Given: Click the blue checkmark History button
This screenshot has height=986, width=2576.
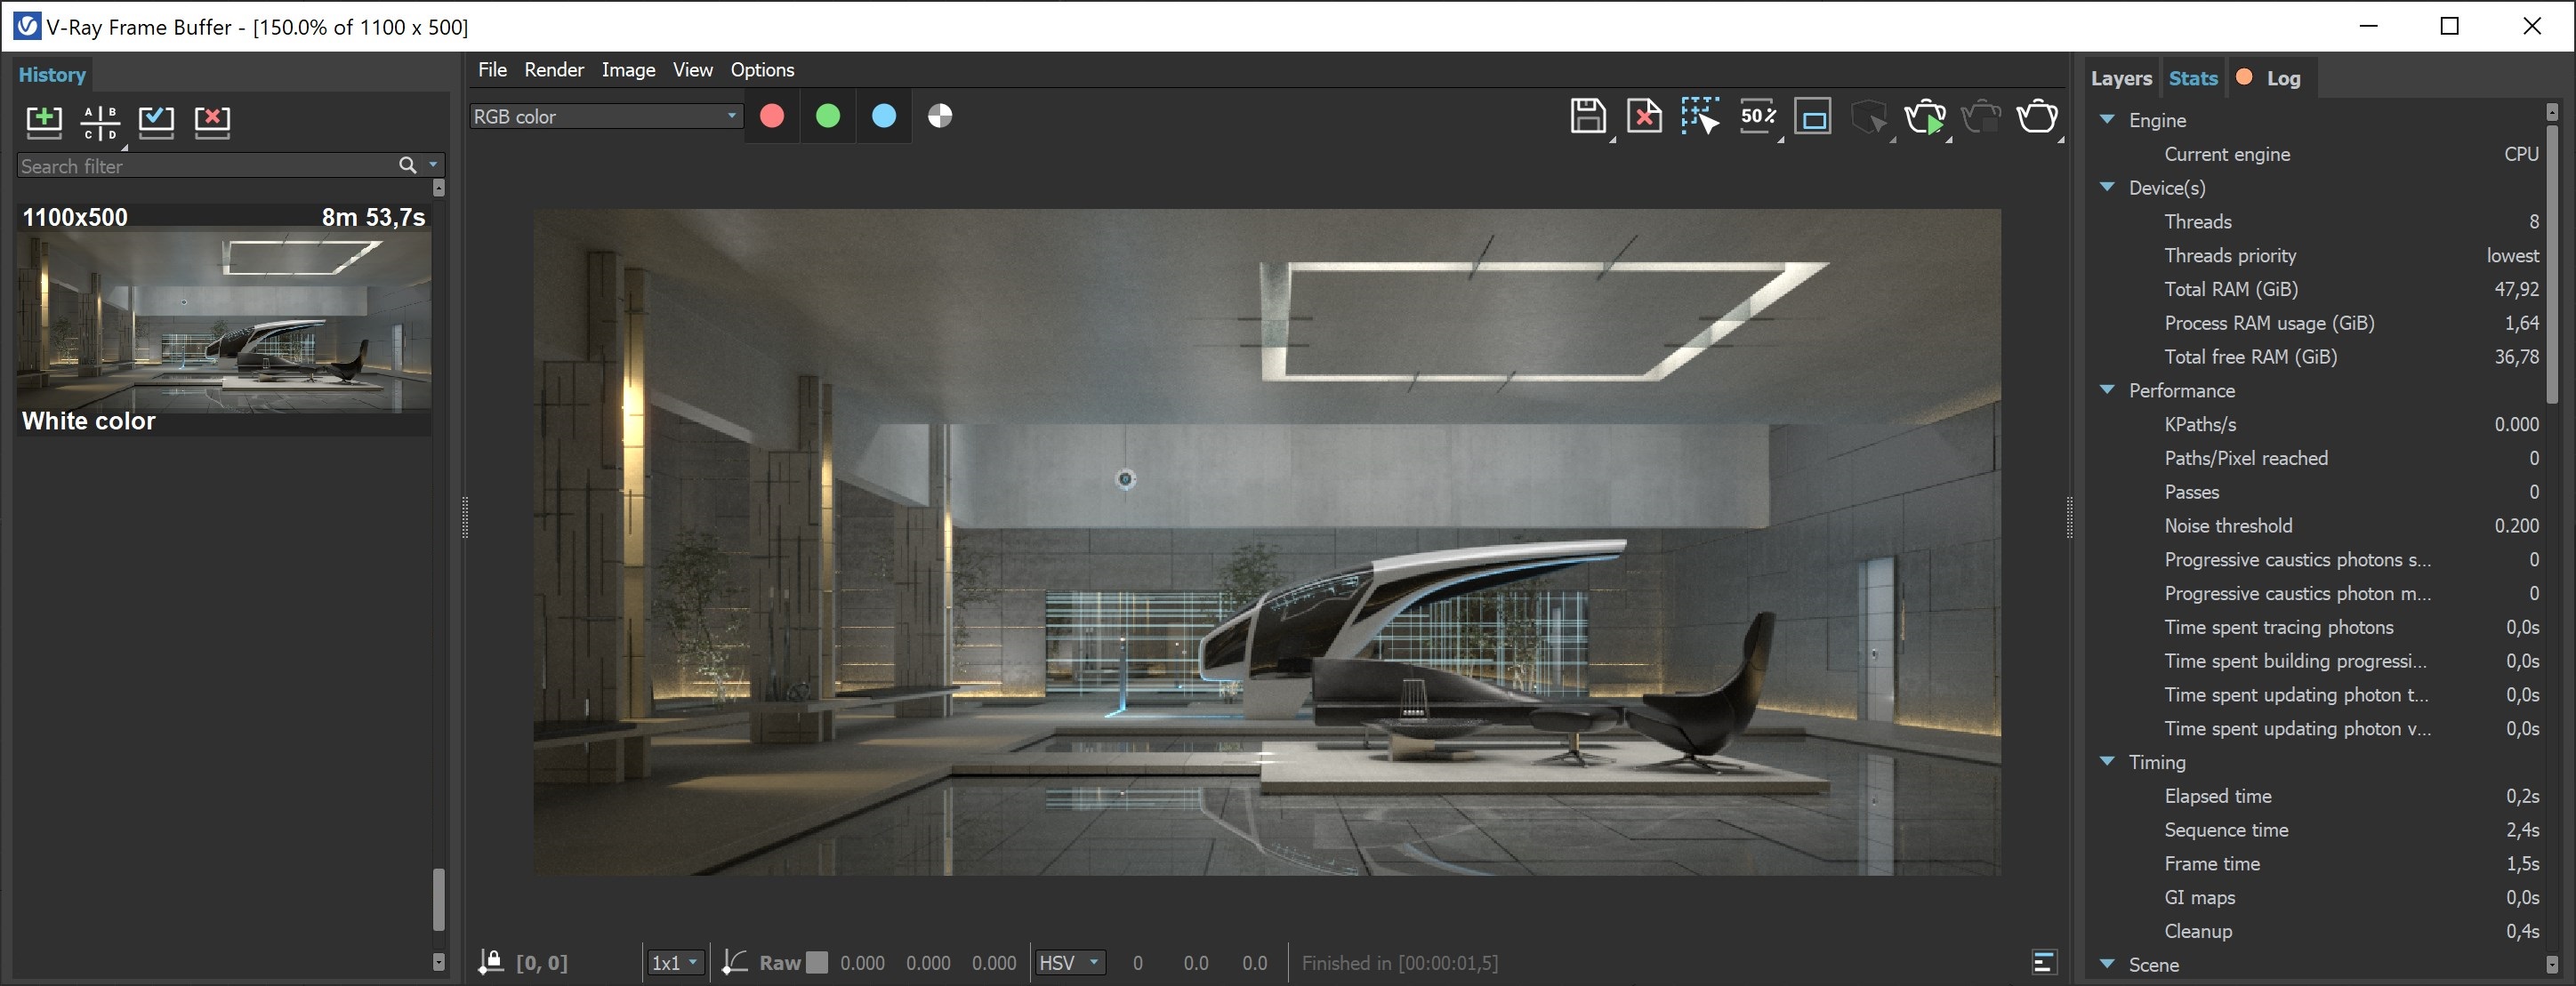Looking at the screenshot, I should tap(155, 122).
